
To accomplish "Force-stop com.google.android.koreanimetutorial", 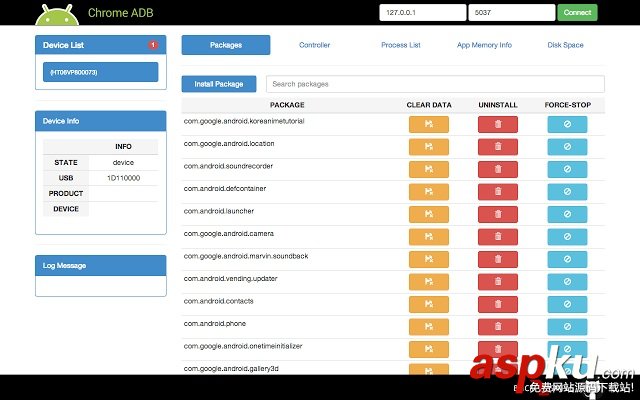I will click(x=567, y=124).
